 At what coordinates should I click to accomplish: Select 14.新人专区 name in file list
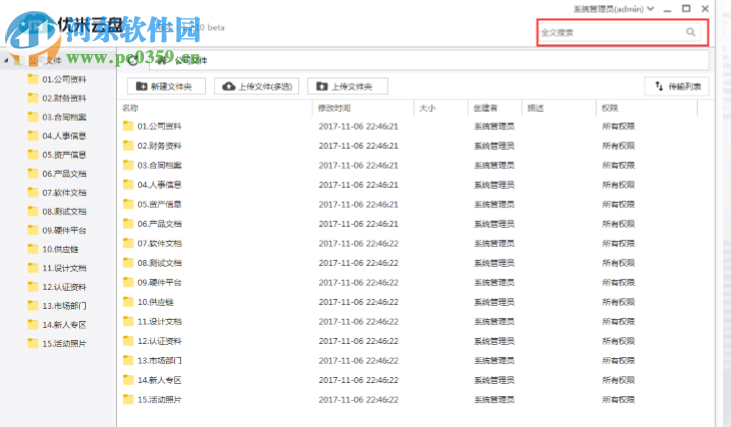pos(159,380)
